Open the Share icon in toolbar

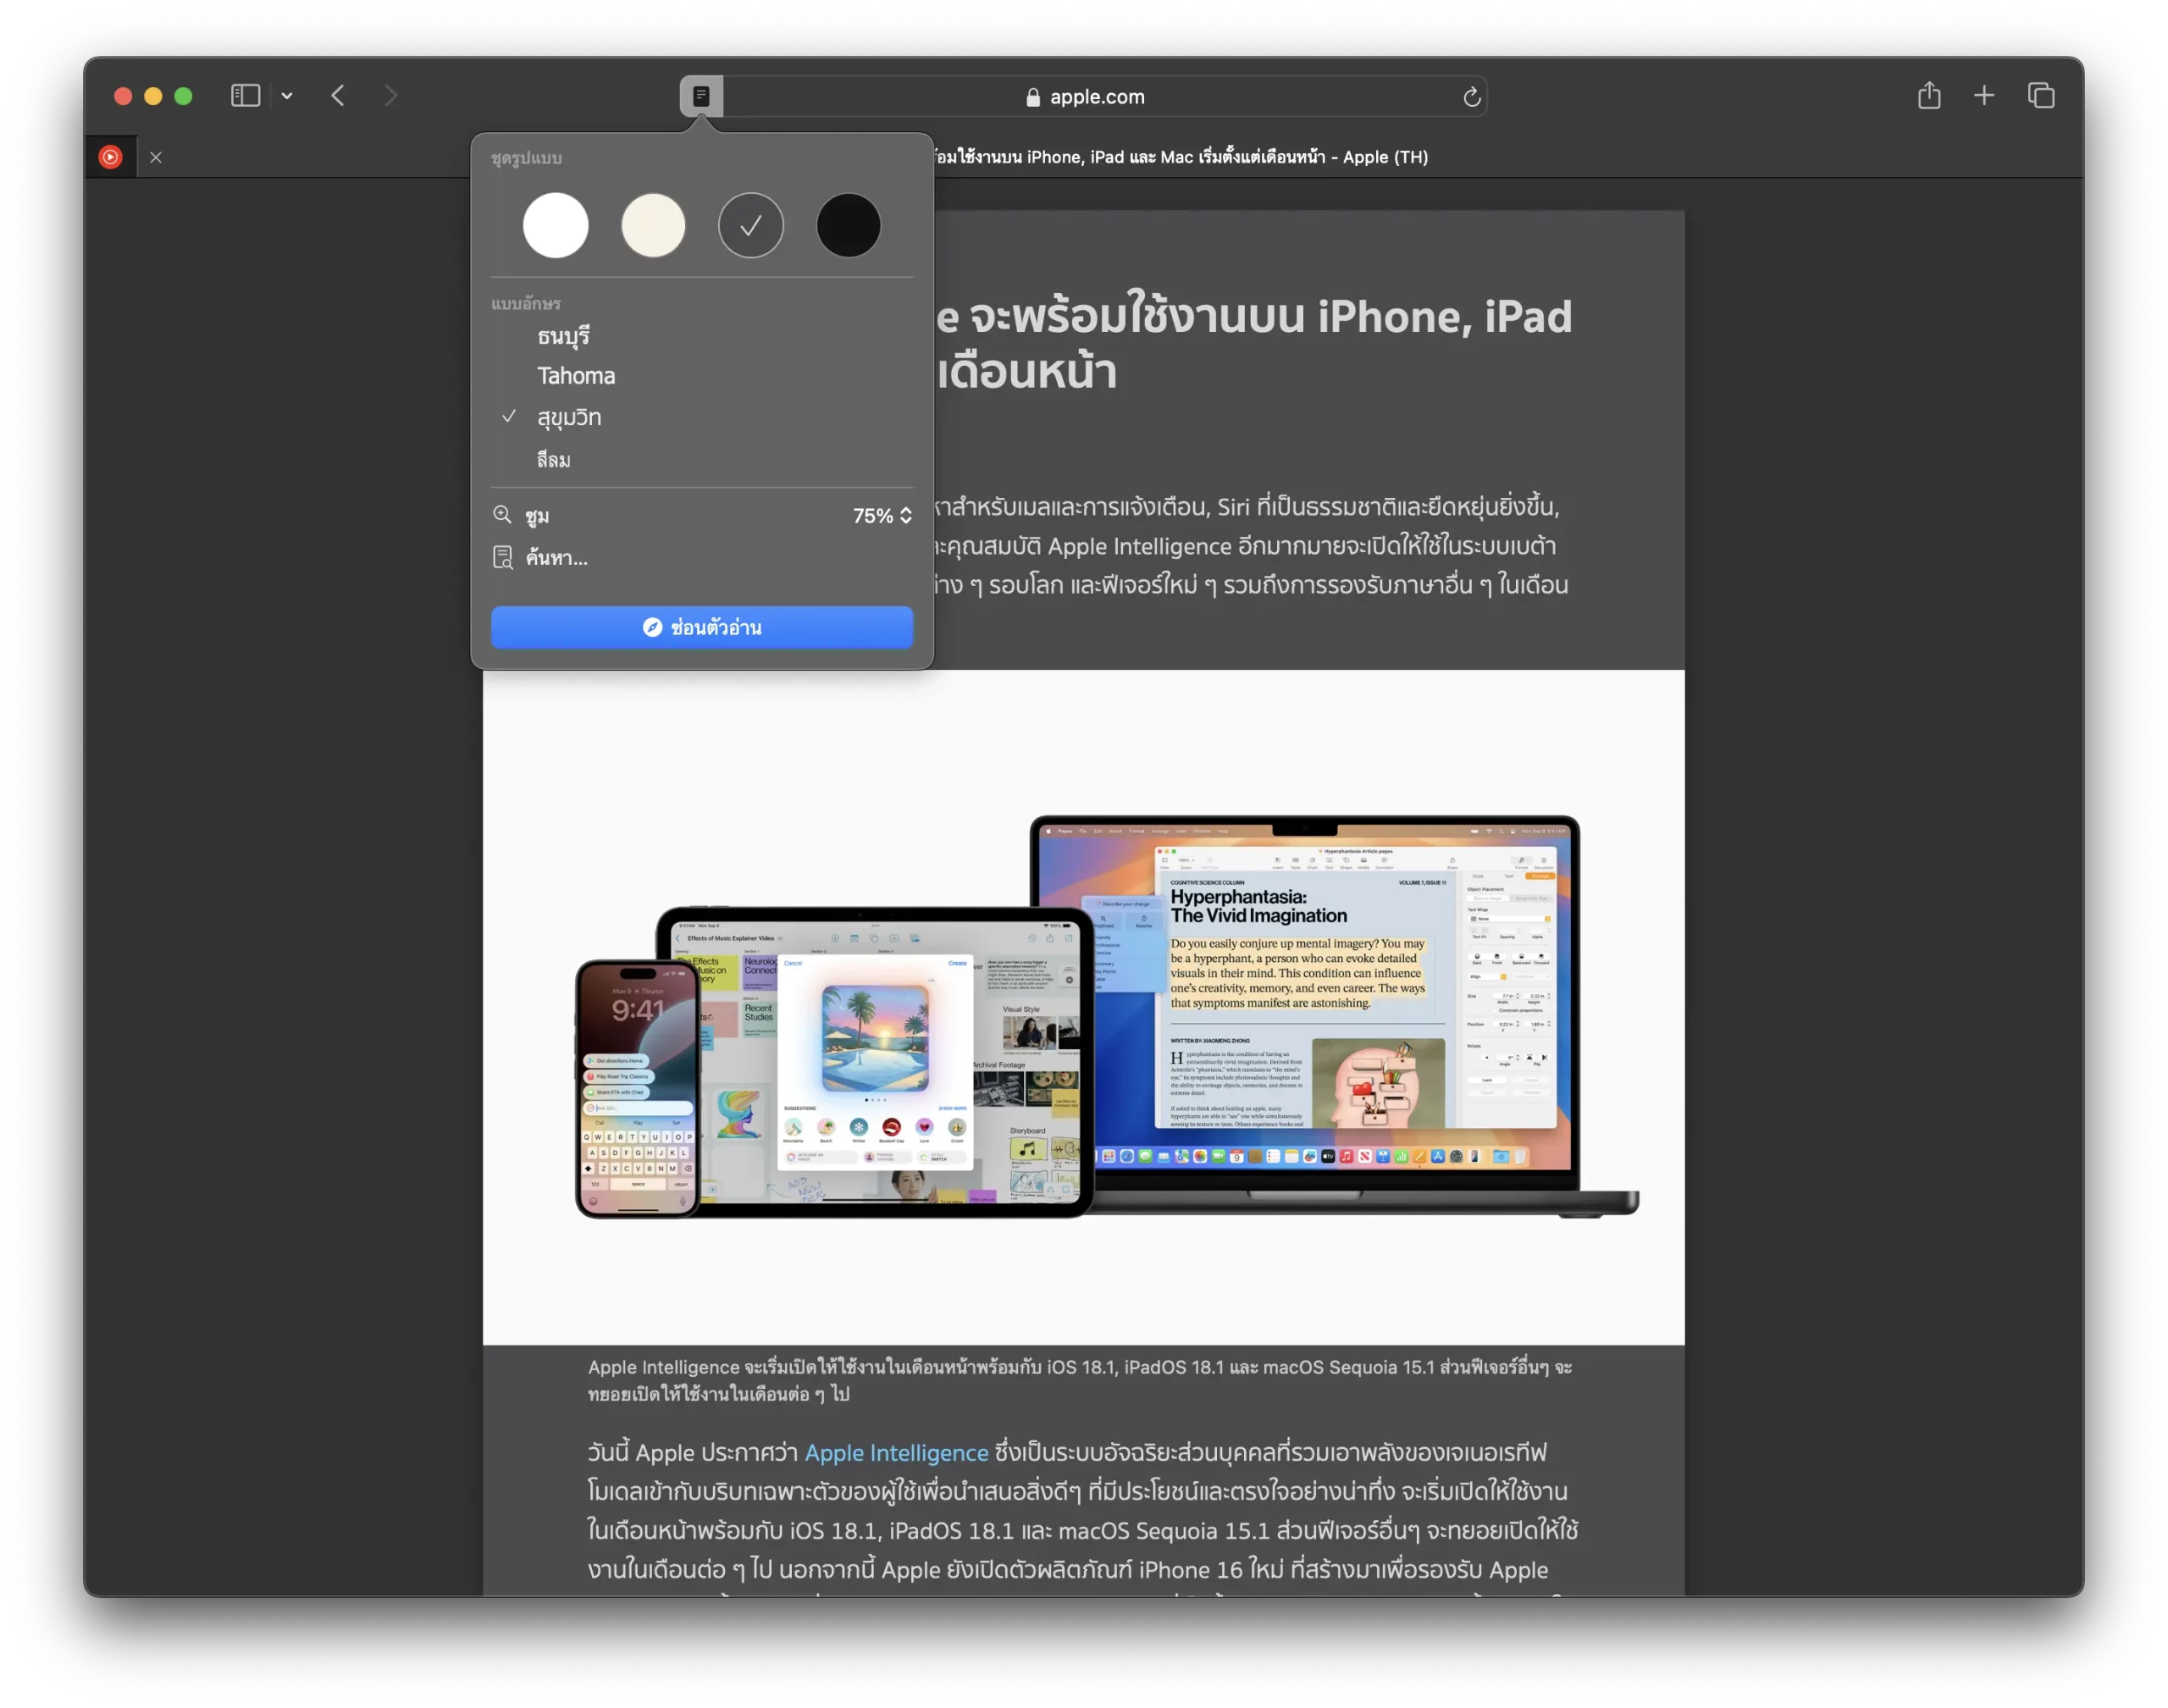[x=1929, y=96]
